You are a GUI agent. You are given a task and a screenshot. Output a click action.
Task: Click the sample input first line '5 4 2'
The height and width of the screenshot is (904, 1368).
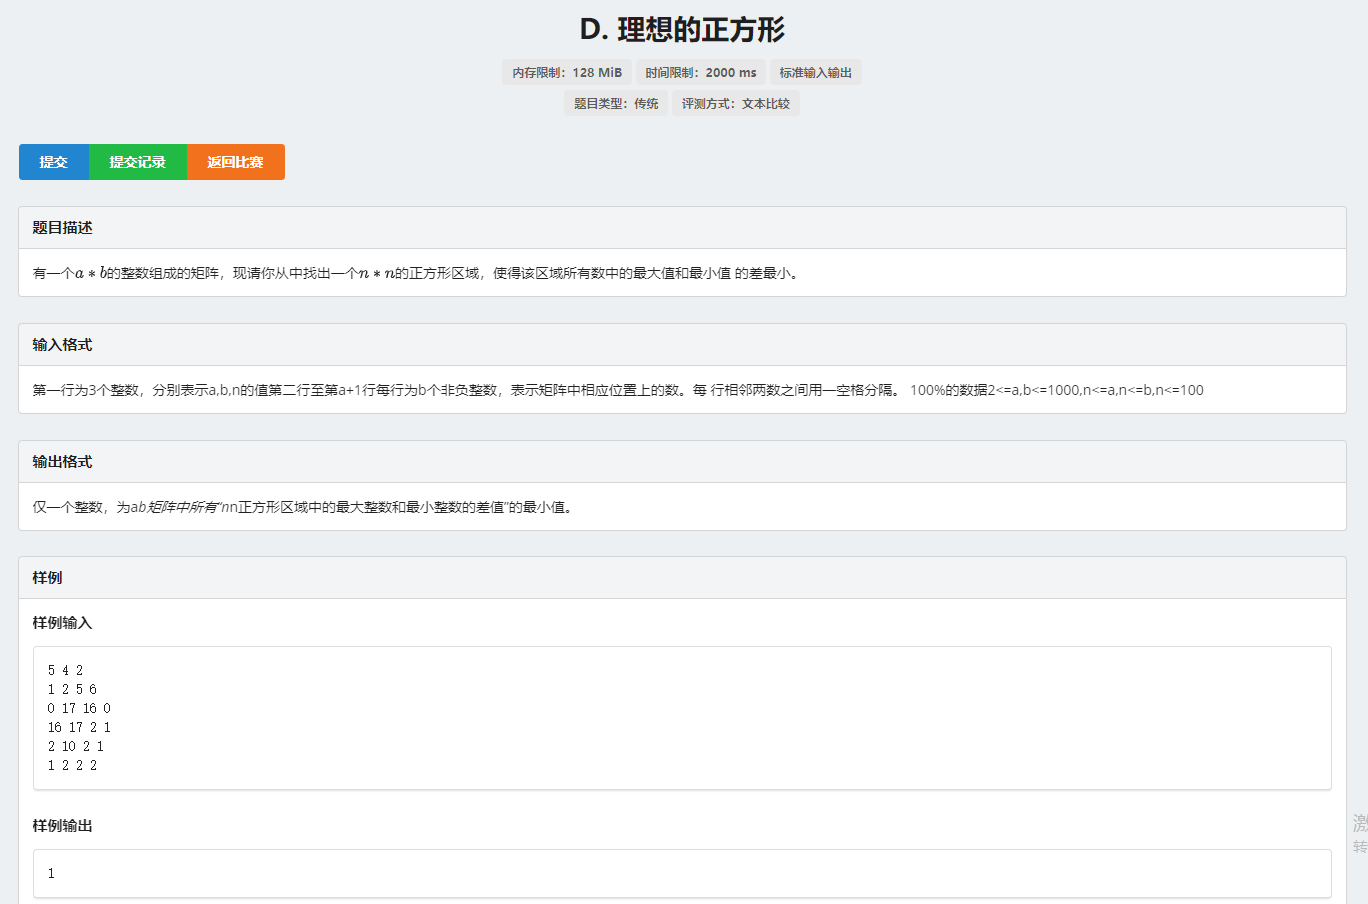tap(65, 670)
